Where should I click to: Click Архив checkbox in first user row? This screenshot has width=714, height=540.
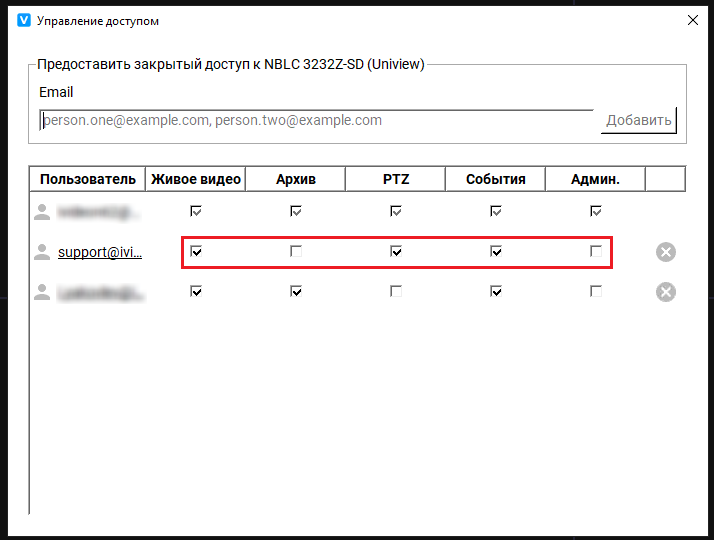[x=296, y=211]
